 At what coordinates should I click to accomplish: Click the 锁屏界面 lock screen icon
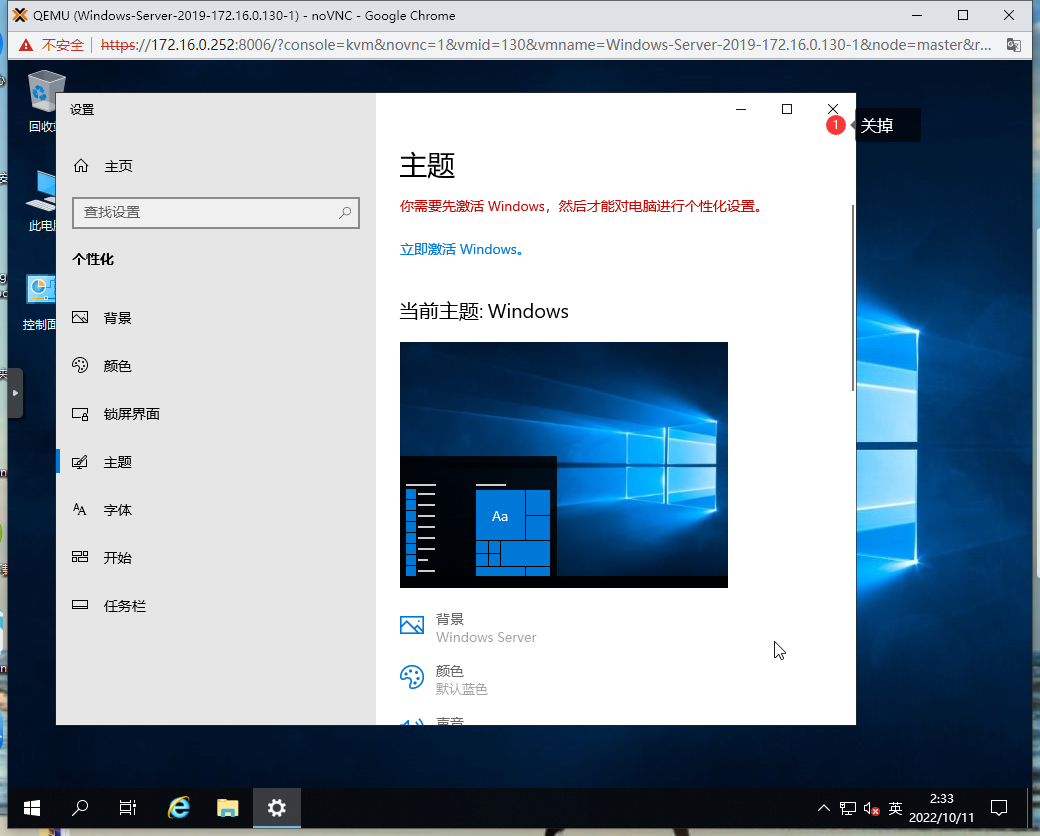pos(80,414)
